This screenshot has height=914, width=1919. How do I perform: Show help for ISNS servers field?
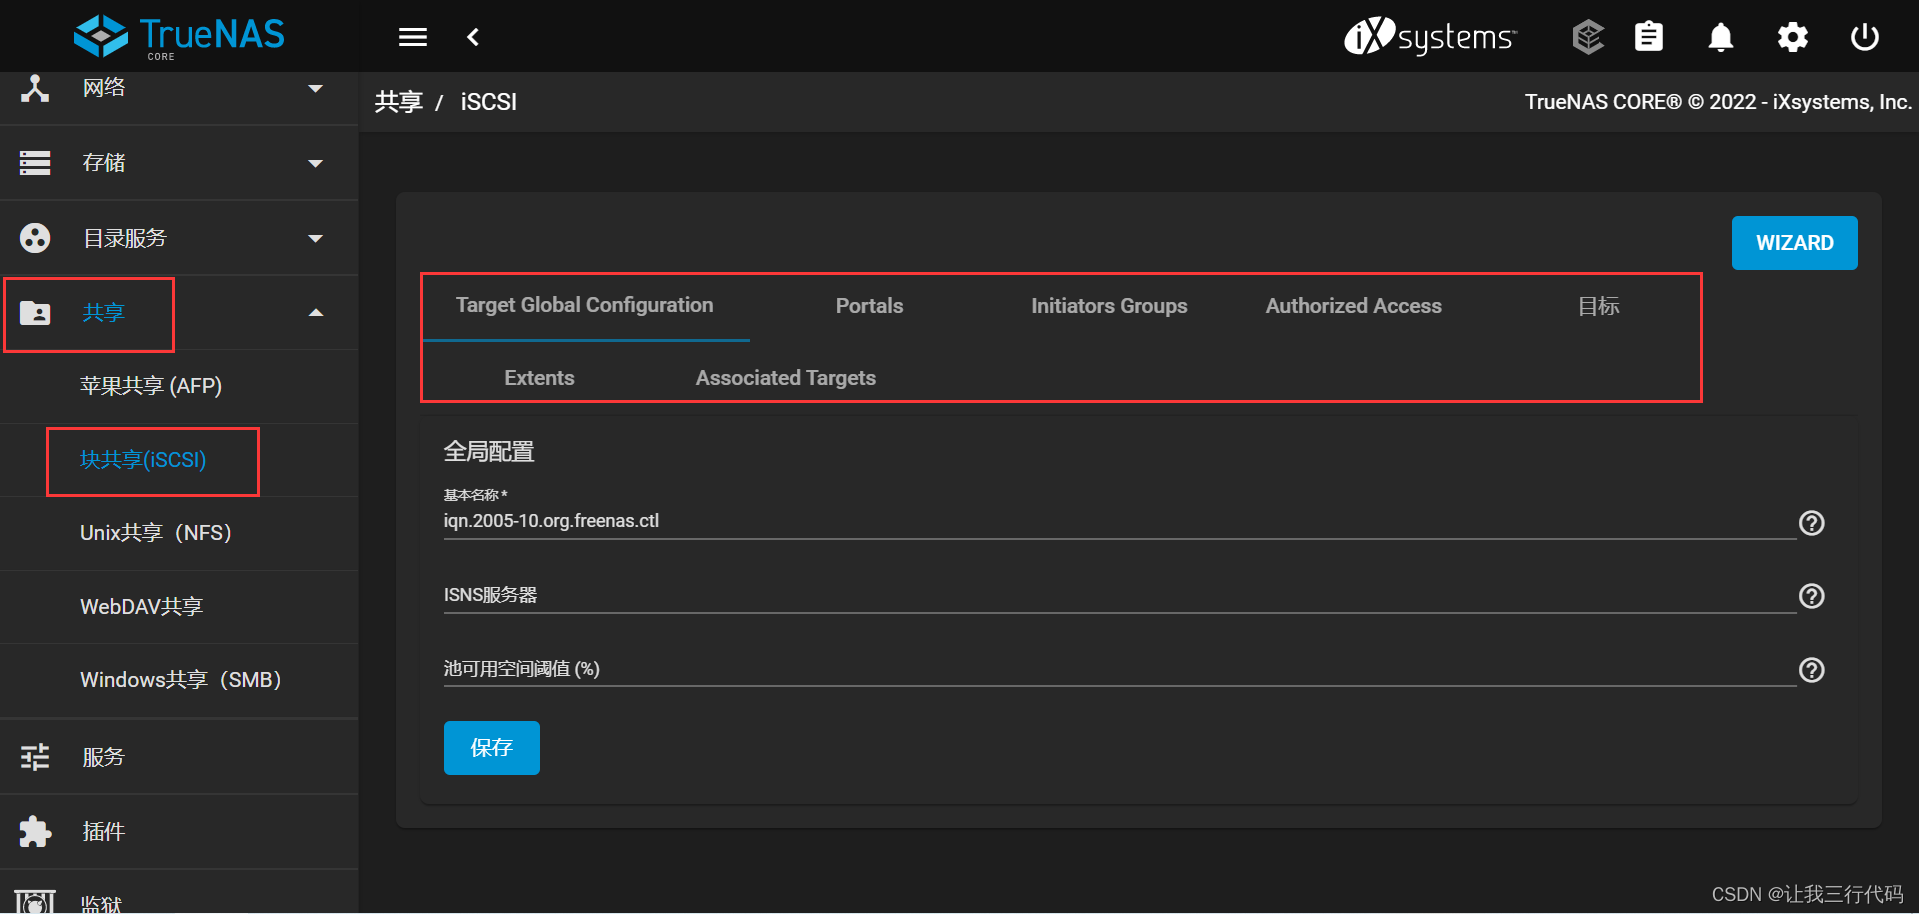point(1812,596)
